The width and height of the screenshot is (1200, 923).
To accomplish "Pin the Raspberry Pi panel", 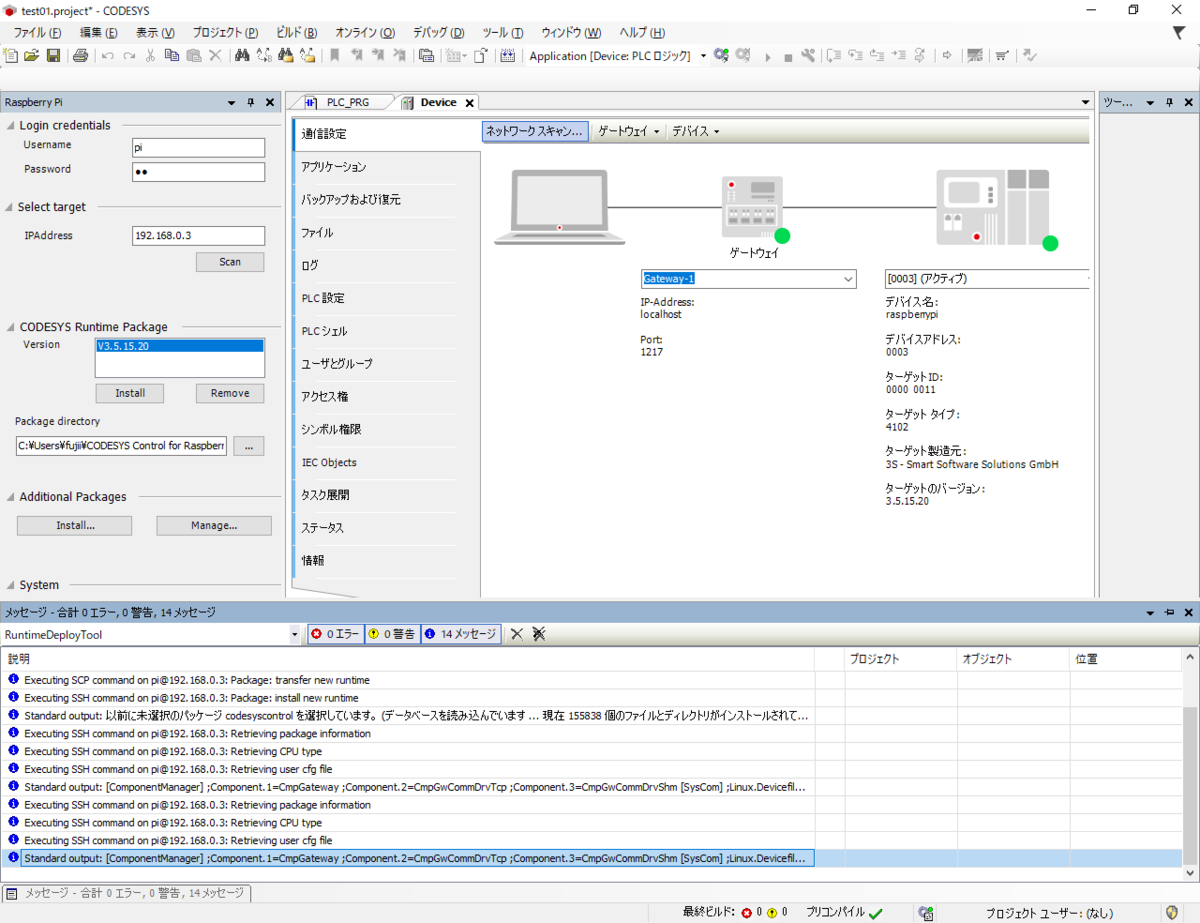I will pos(251,103).
